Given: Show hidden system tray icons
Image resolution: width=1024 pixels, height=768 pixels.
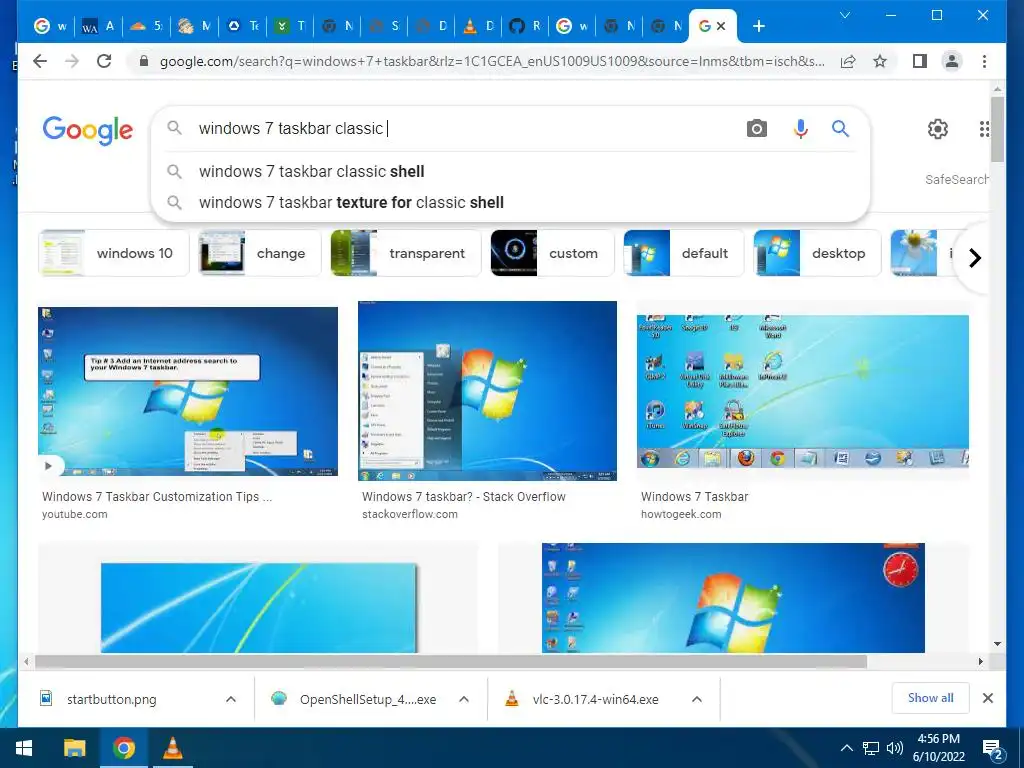Looking at the screenshot, I should click(x=846, y=748).
